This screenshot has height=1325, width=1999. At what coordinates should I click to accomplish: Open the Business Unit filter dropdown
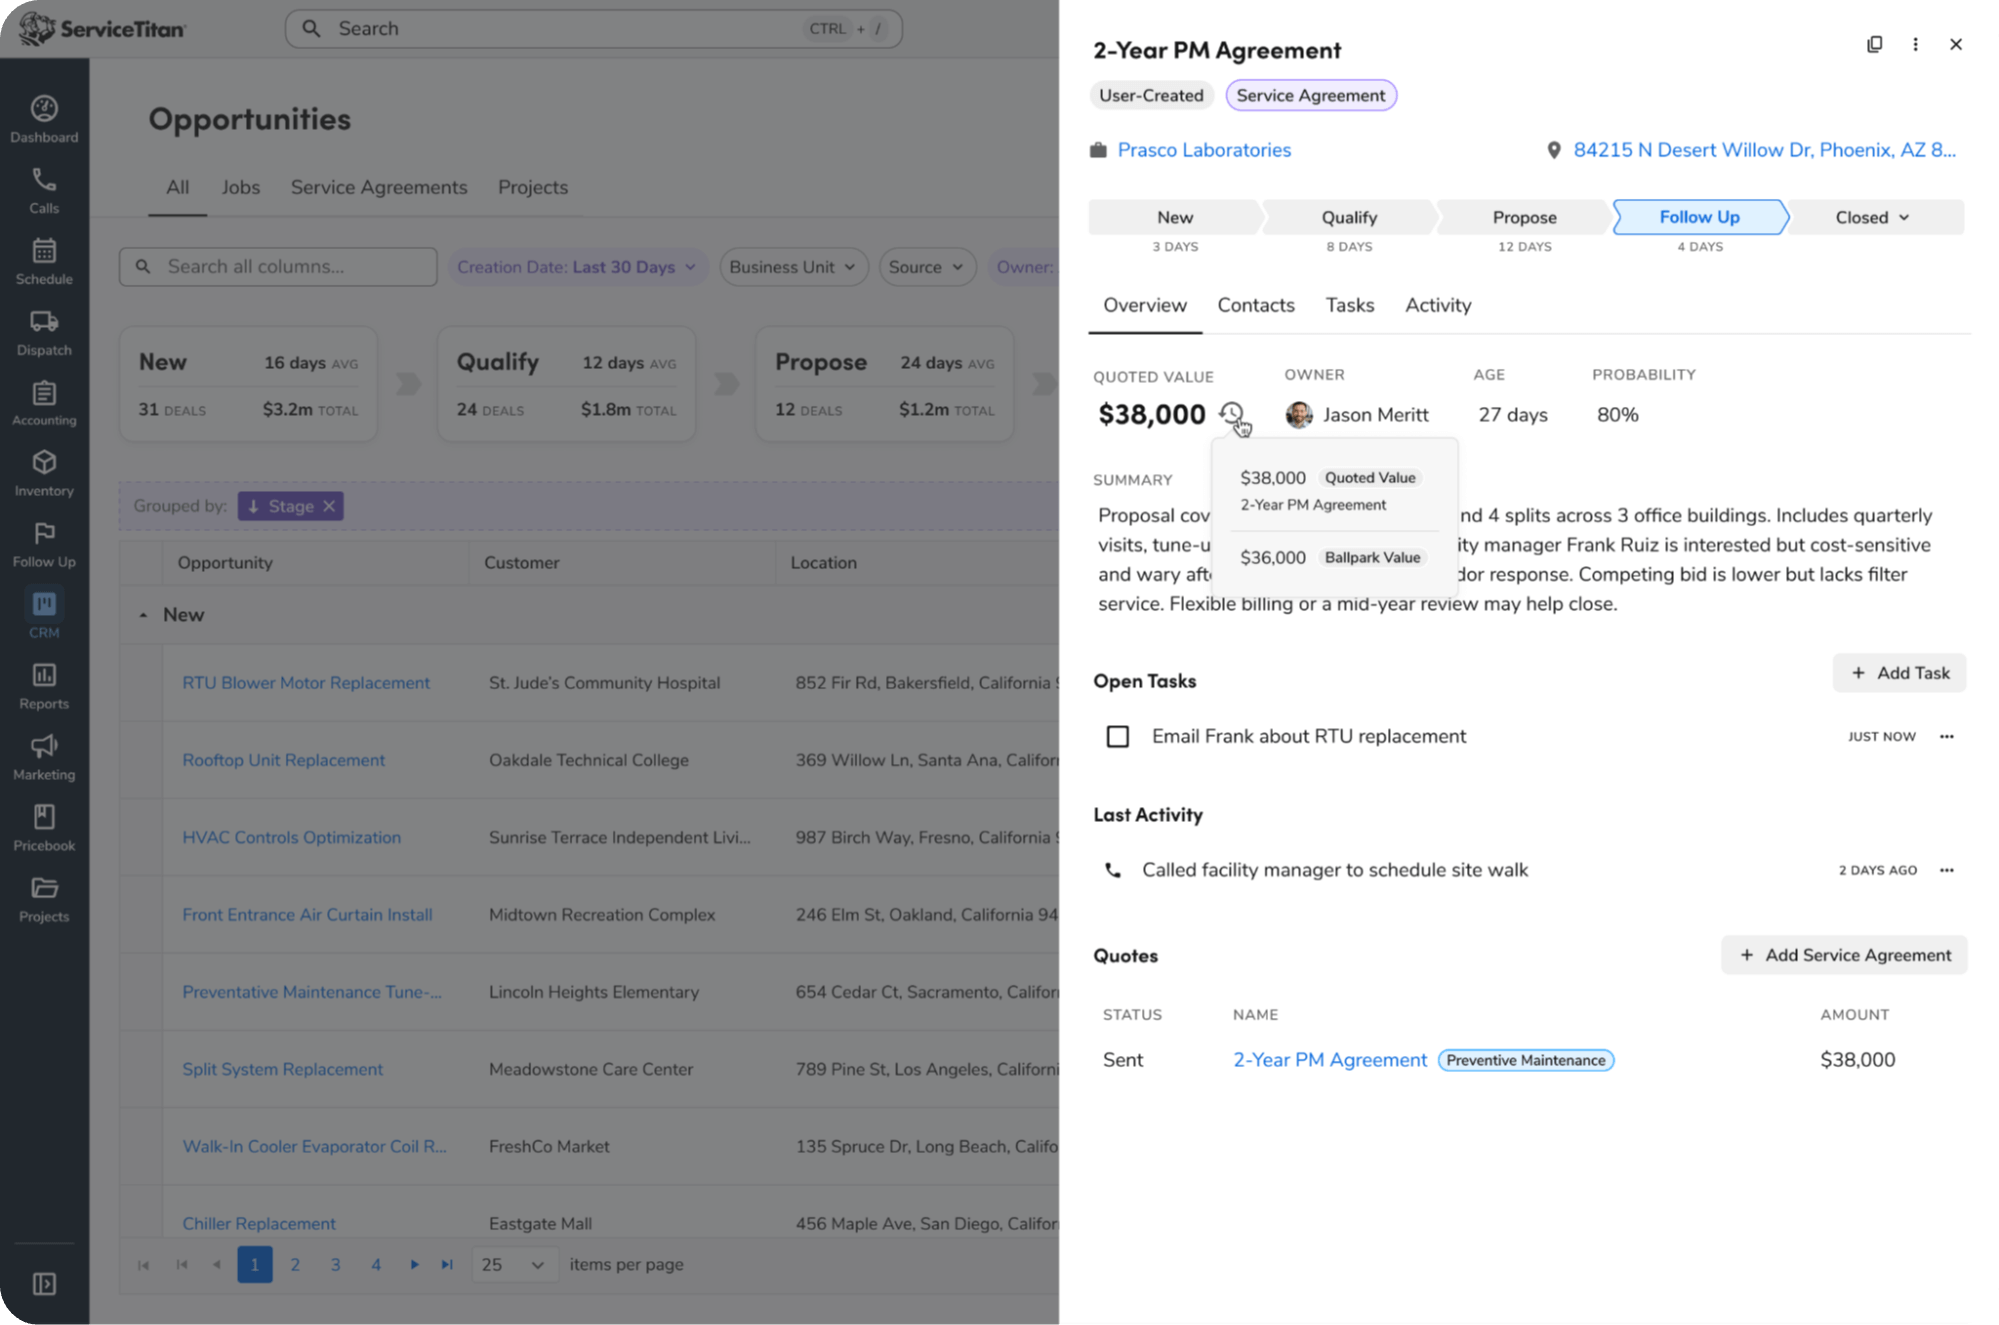[793, 266]
